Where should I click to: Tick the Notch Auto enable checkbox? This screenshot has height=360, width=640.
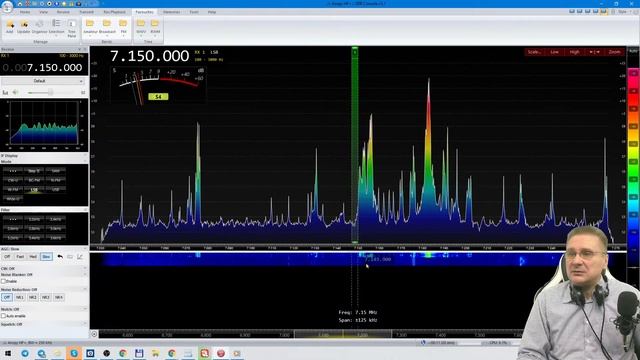pyautogui.click(x=3, y=316)
